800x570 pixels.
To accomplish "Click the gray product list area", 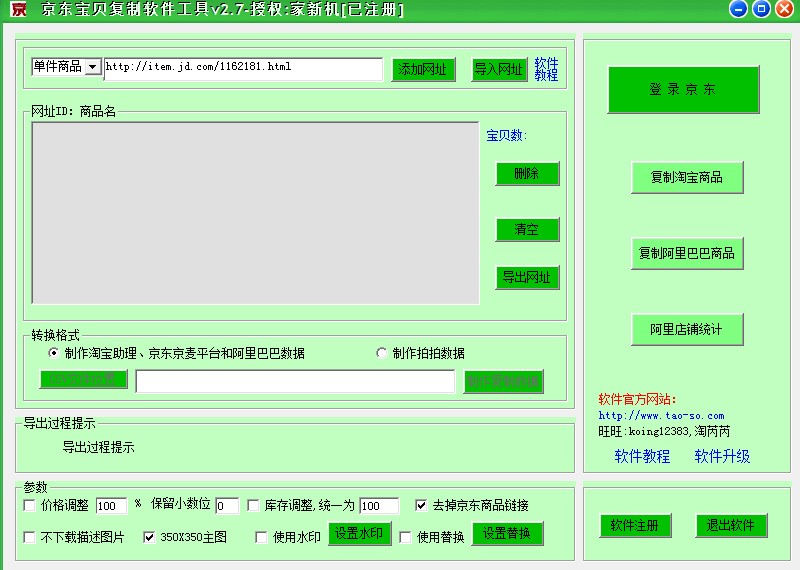I will [x=256, y=213].
